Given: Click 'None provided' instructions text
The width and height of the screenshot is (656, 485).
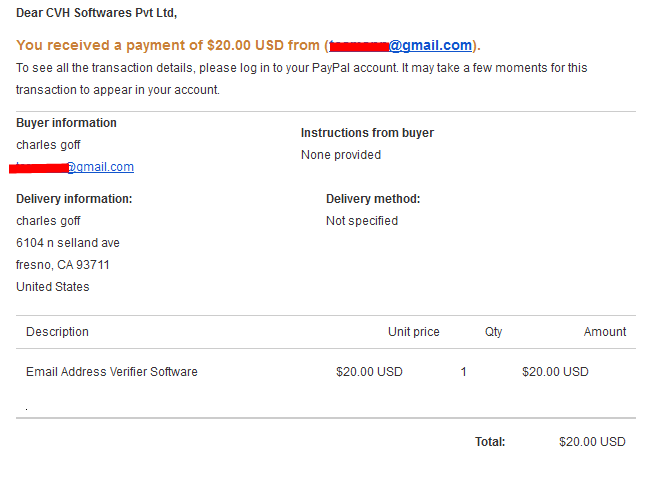Looking at the screenshot, I should coord(341,155).
